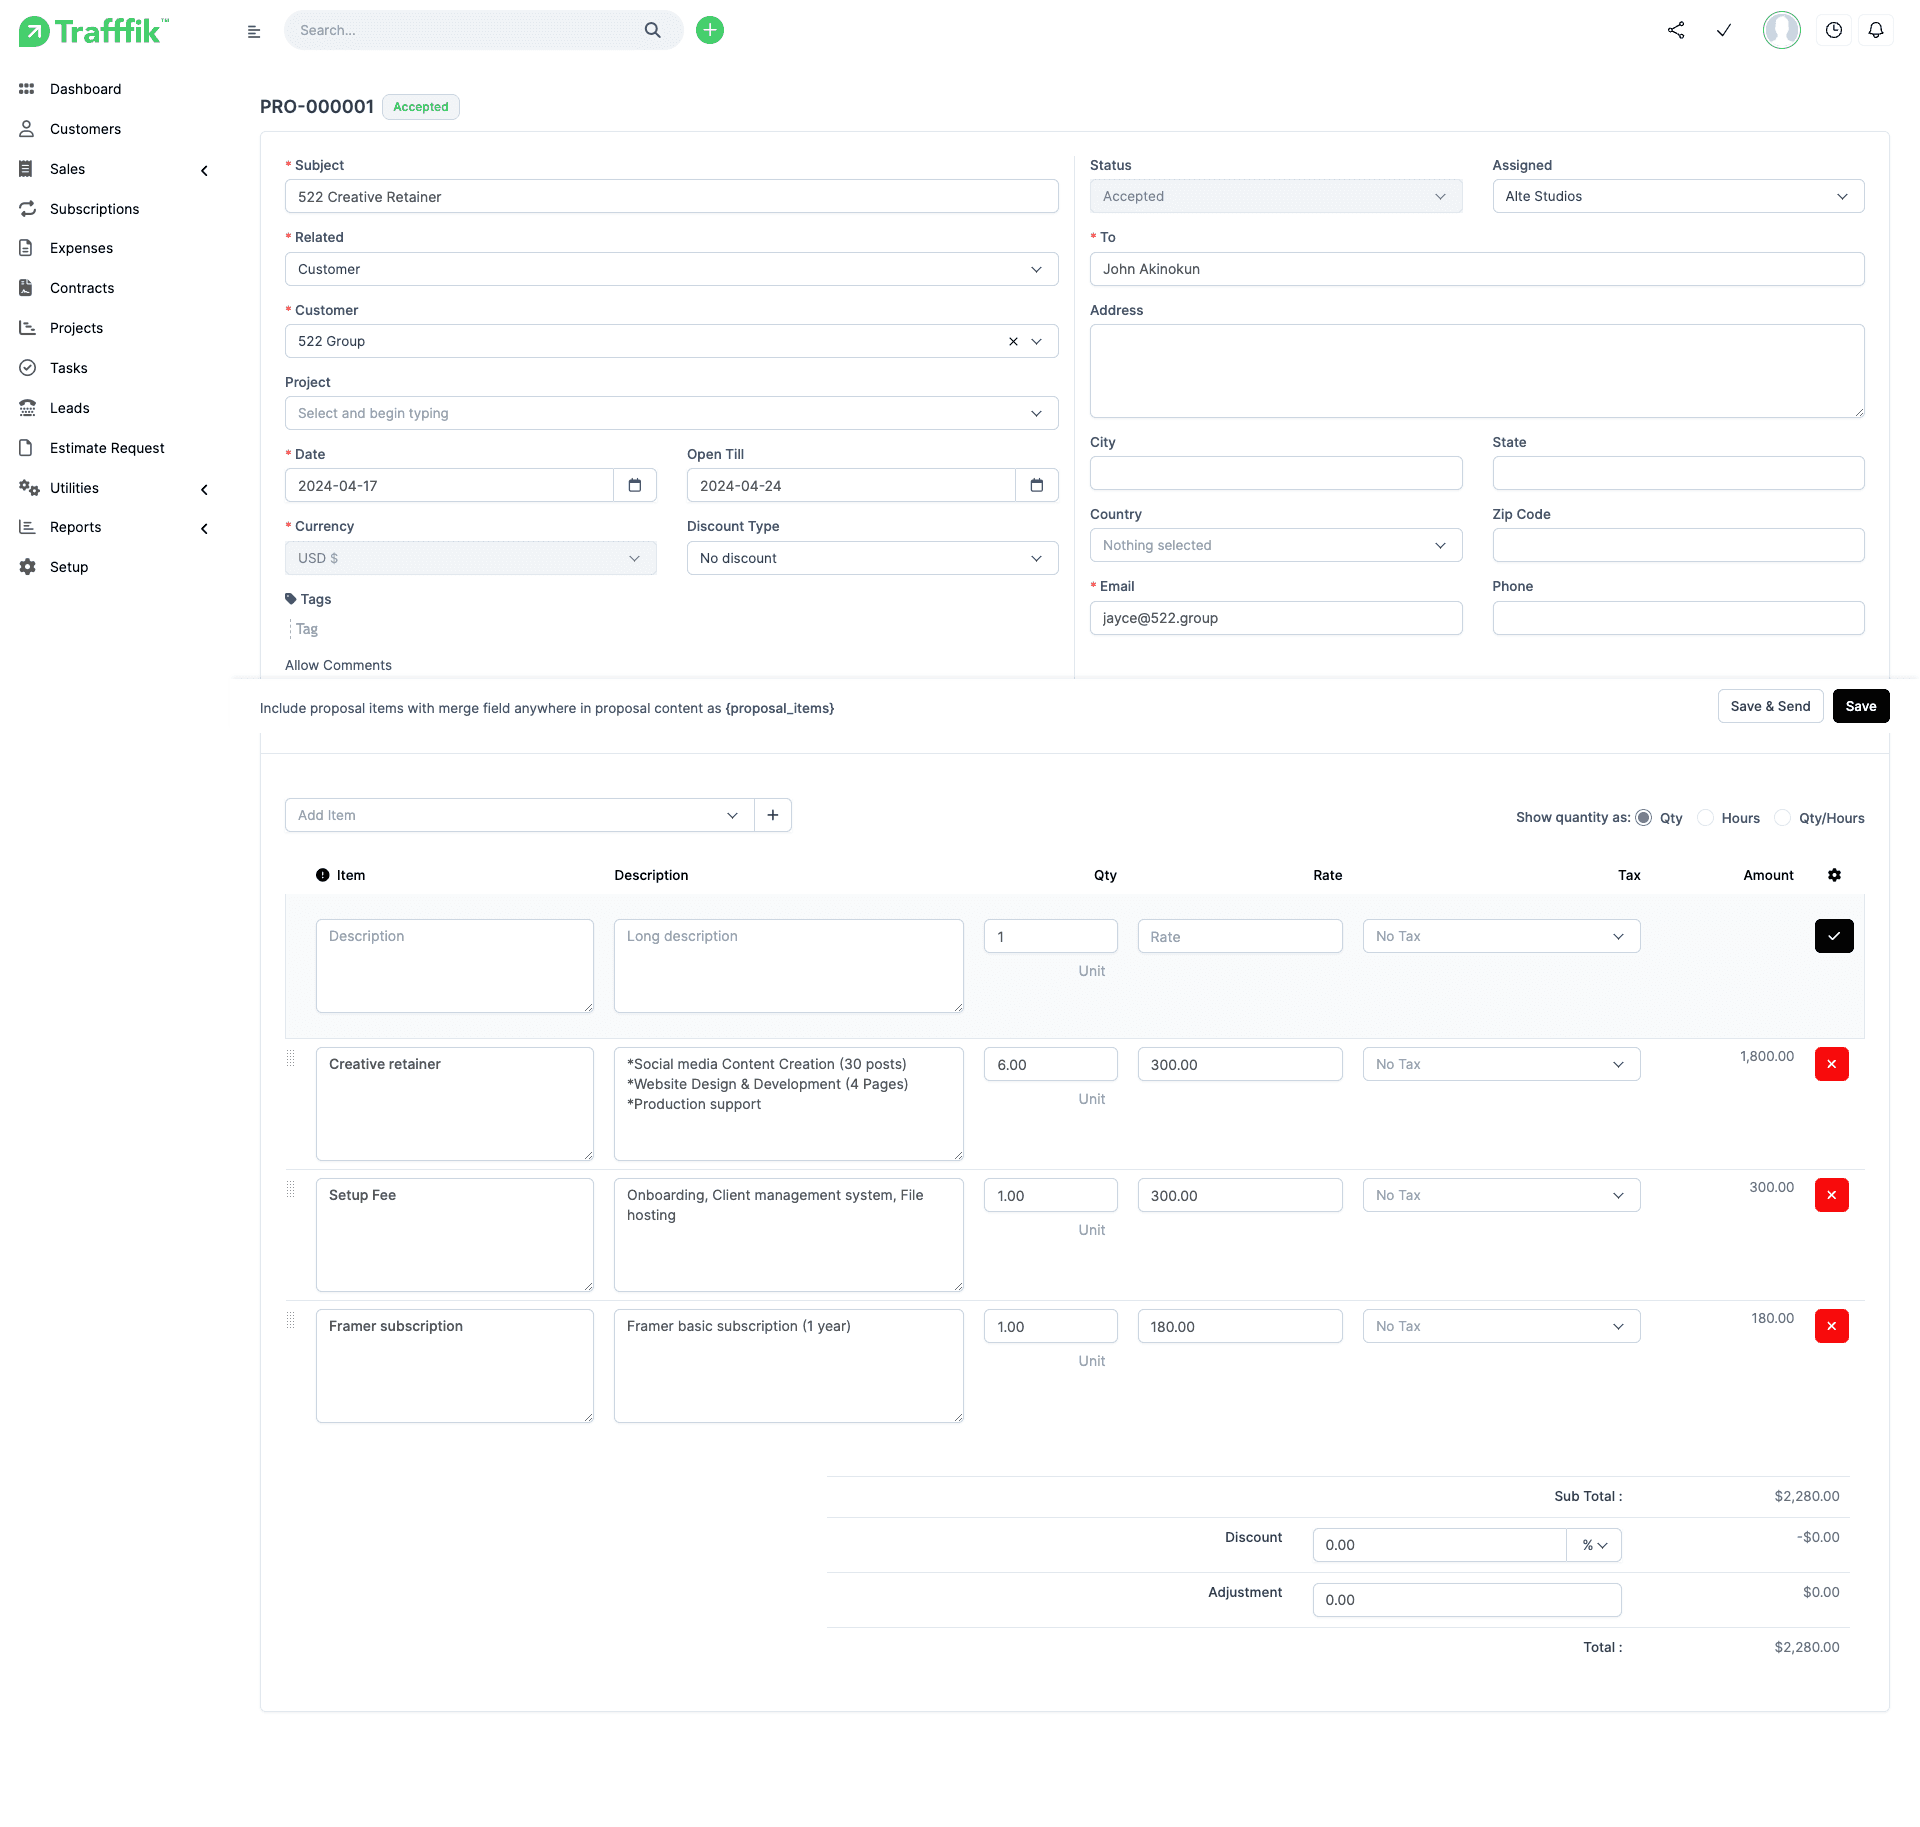1920x1827 pixels.
Task: Click the Save & Send button
Action: point(1770,706)
